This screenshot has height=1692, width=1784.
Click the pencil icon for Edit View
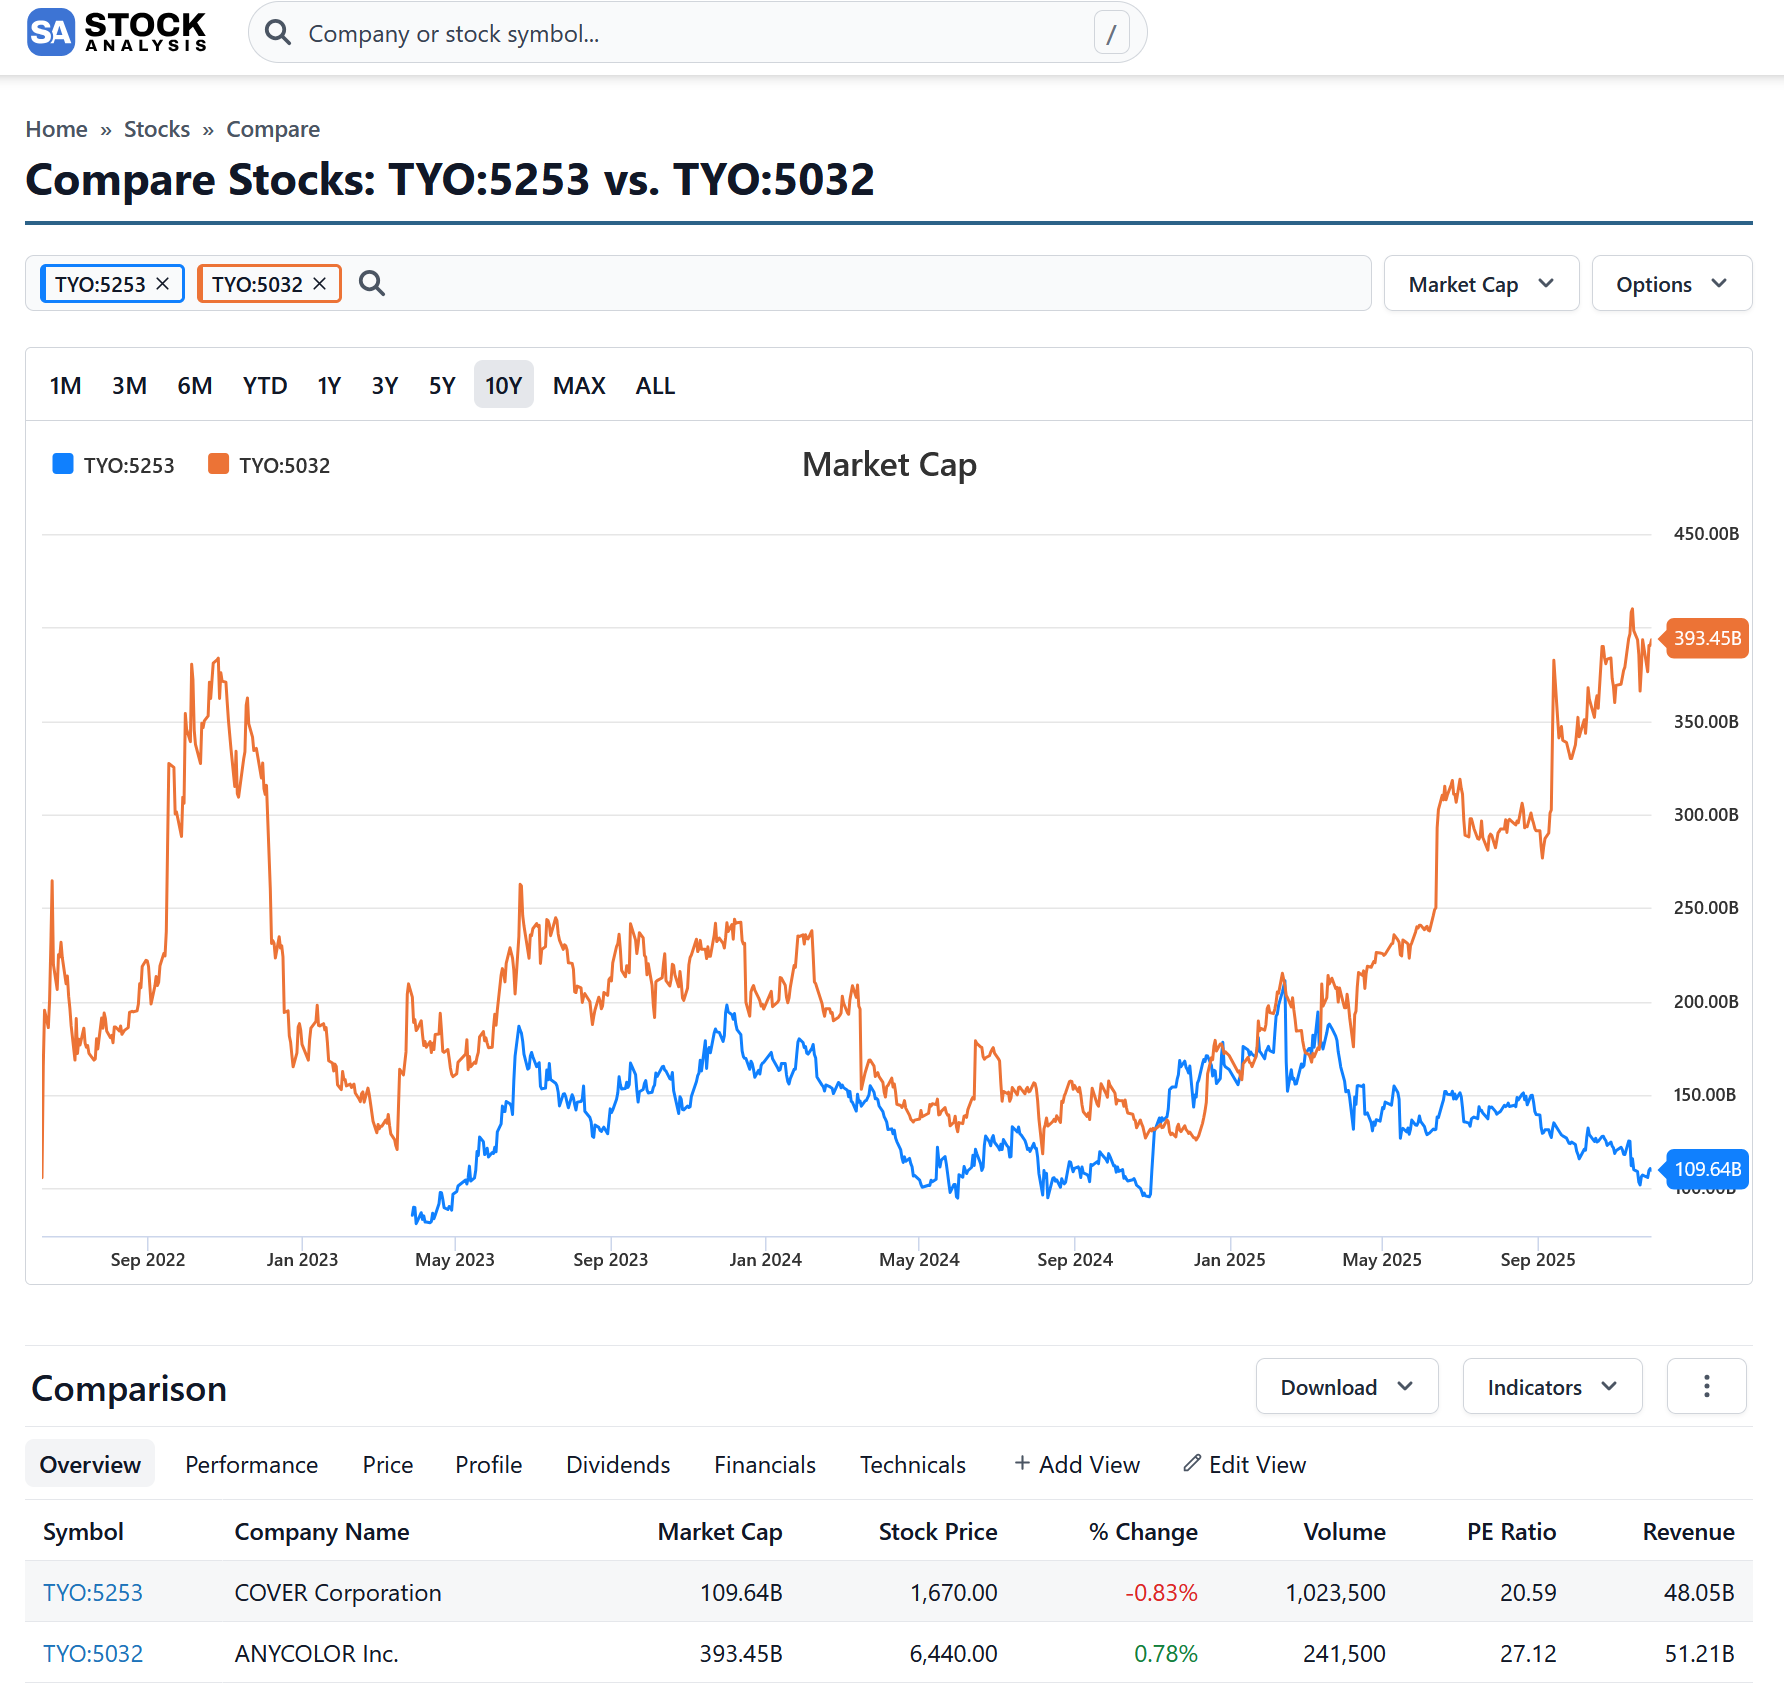coord(1192,1463)
